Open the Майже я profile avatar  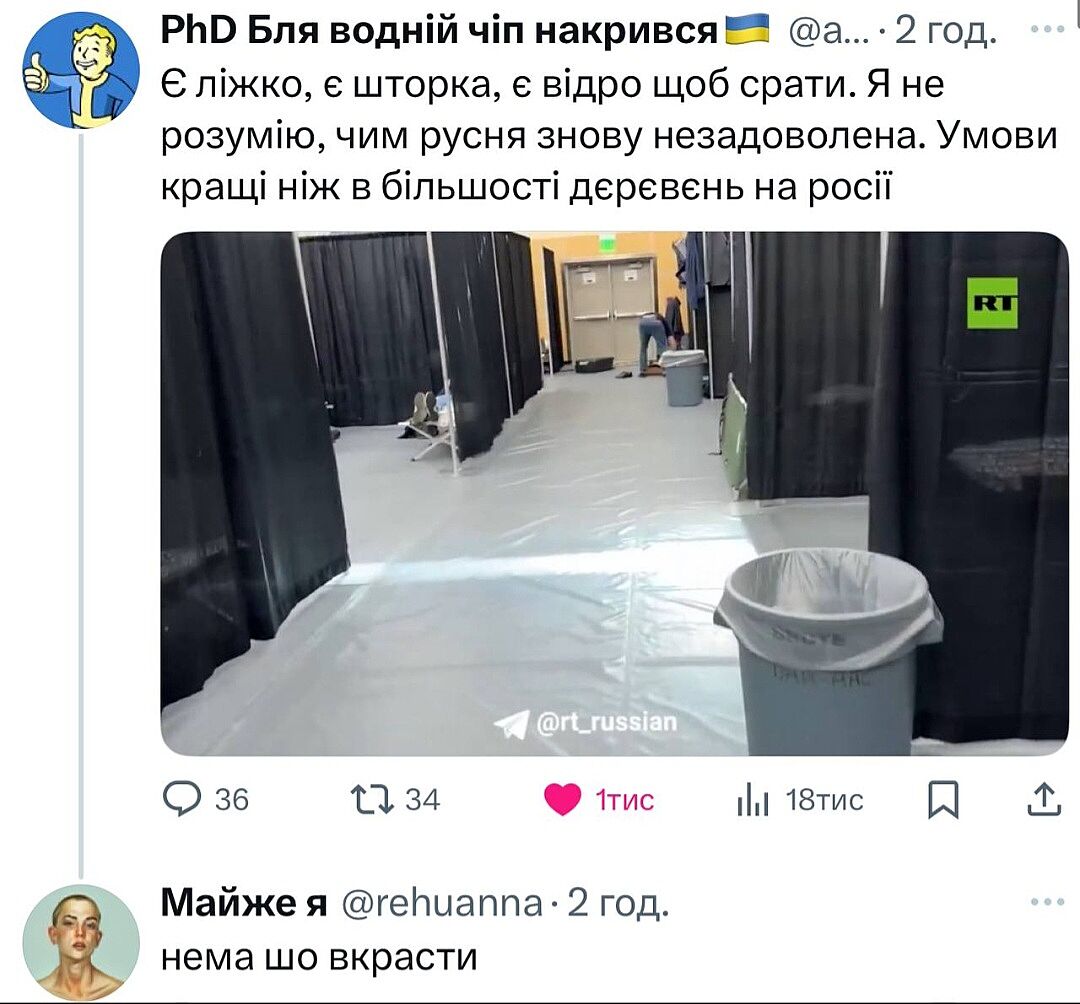[x=81, y=942]
